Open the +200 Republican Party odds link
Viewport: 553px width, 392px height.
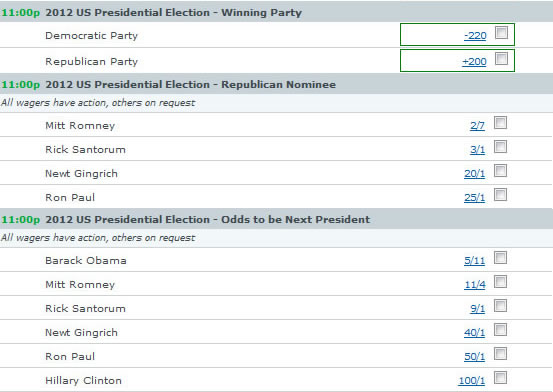coord(474,62)
